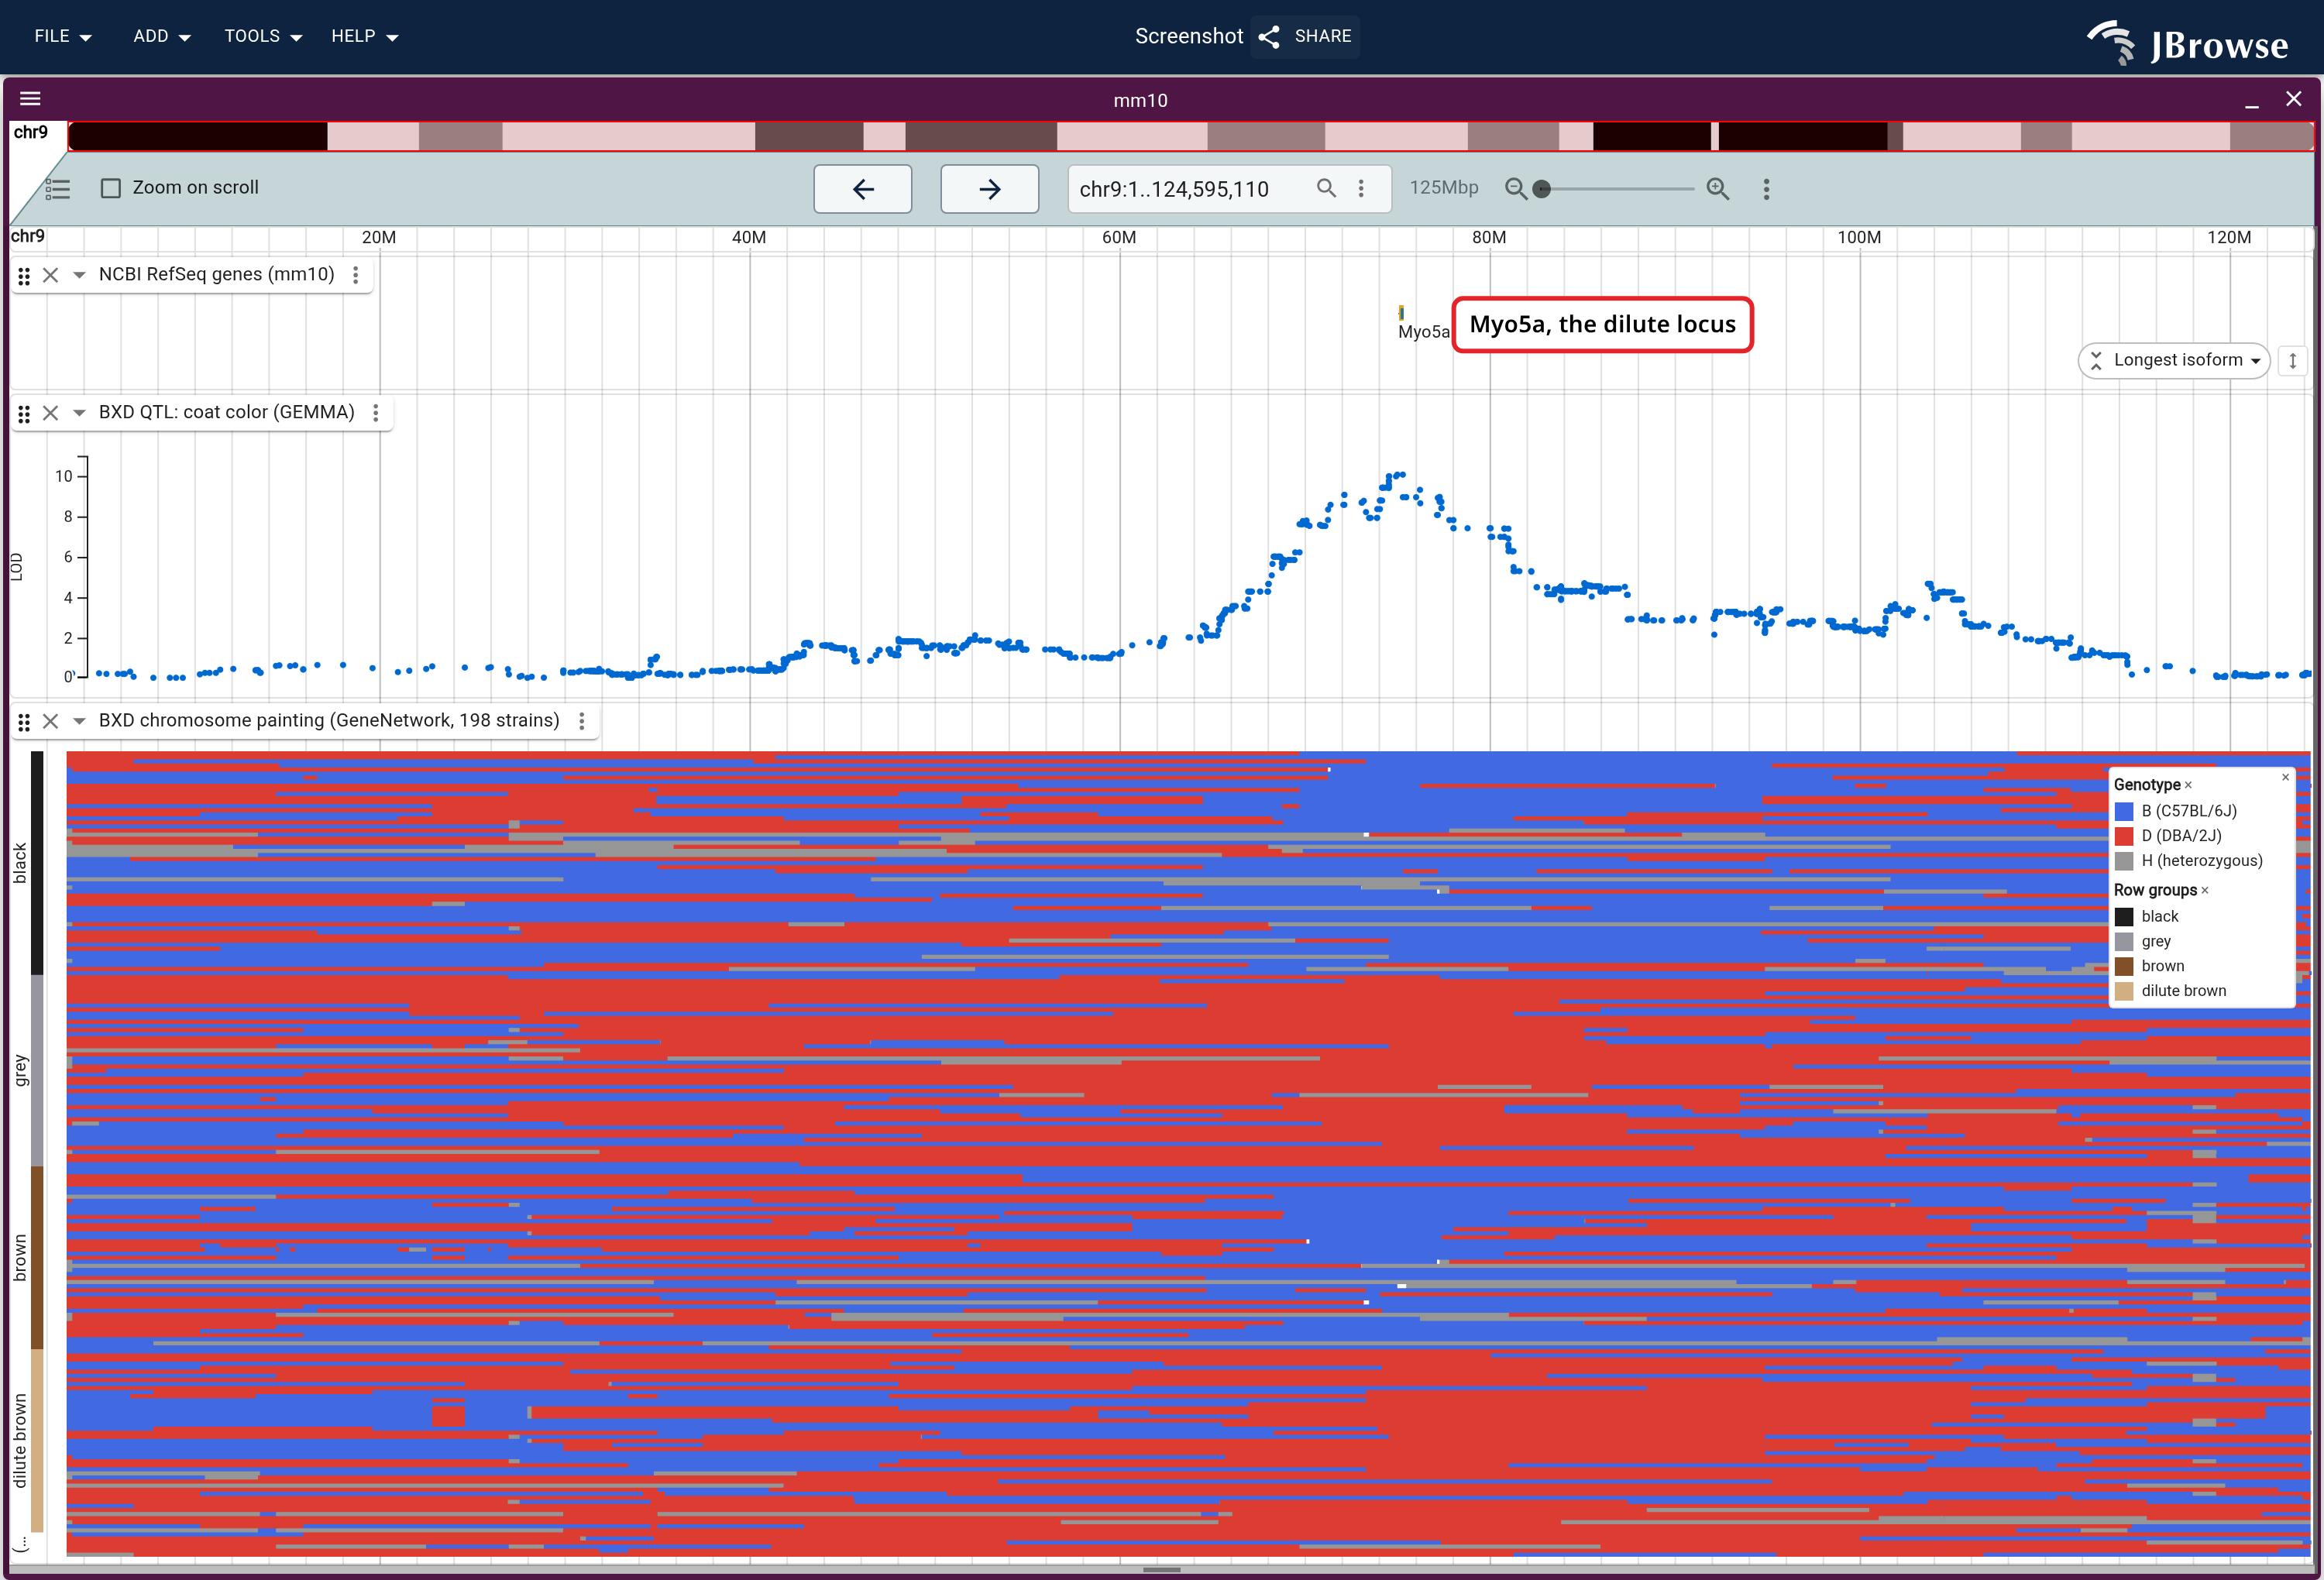The height and width of the screenshot is (1580, 2324).
Task: Click the Share icon button
Action: [1305, 36]
